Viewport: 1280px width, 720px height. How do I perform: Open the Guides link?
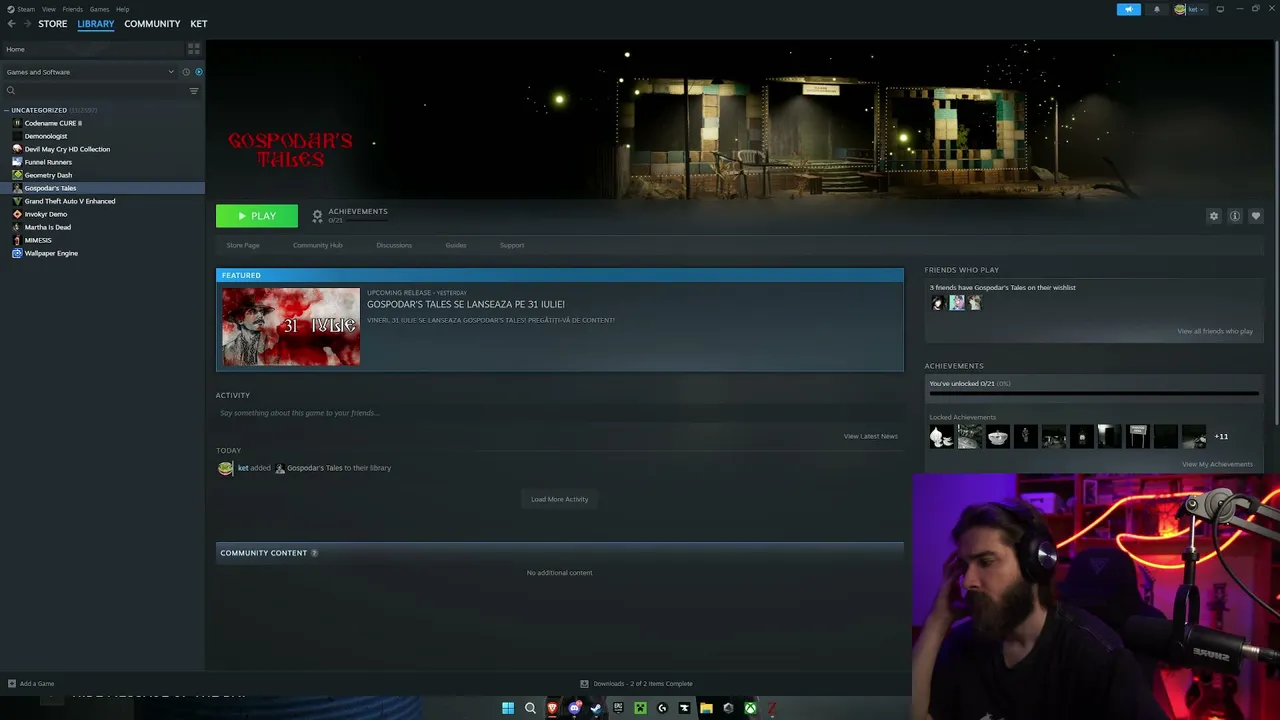[x=456, y=245]
